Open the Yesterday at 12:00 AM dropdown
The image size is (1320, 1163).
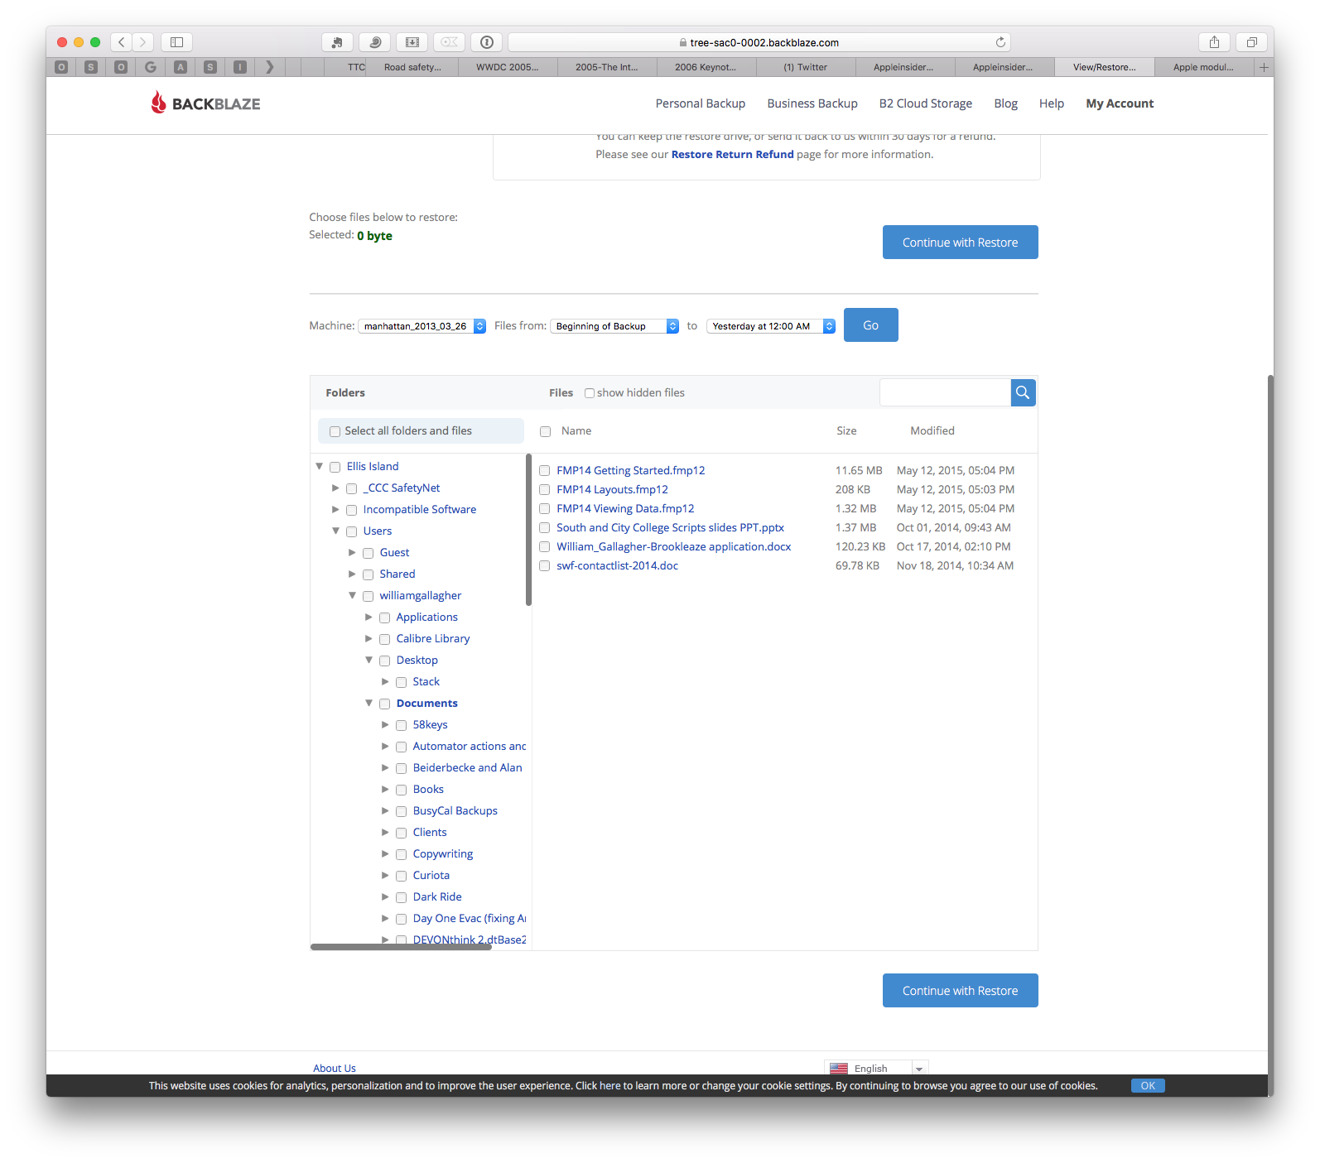(771, 326)
